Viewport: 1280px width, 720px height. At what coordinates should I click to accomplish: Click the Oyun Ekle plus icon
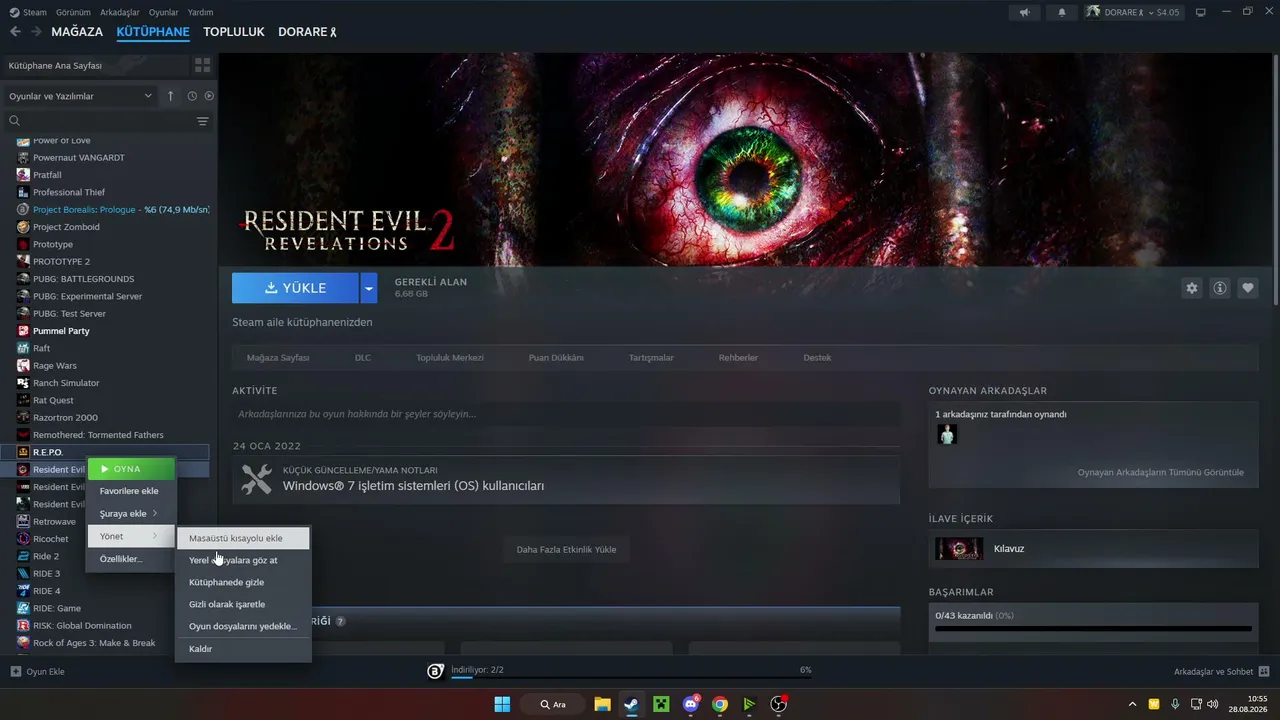tap(15, 671)
